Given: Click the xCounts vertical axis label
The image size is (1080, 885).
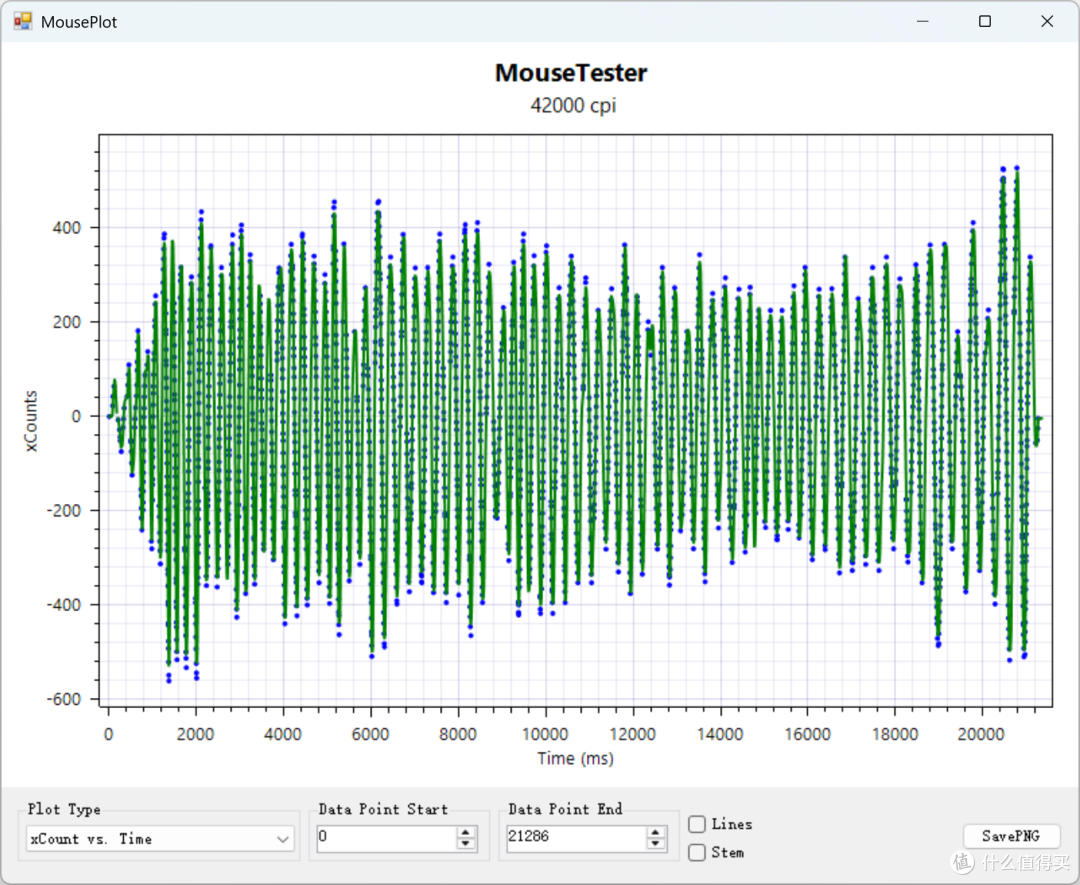Looking at the screenshot, I should point(31,421).
